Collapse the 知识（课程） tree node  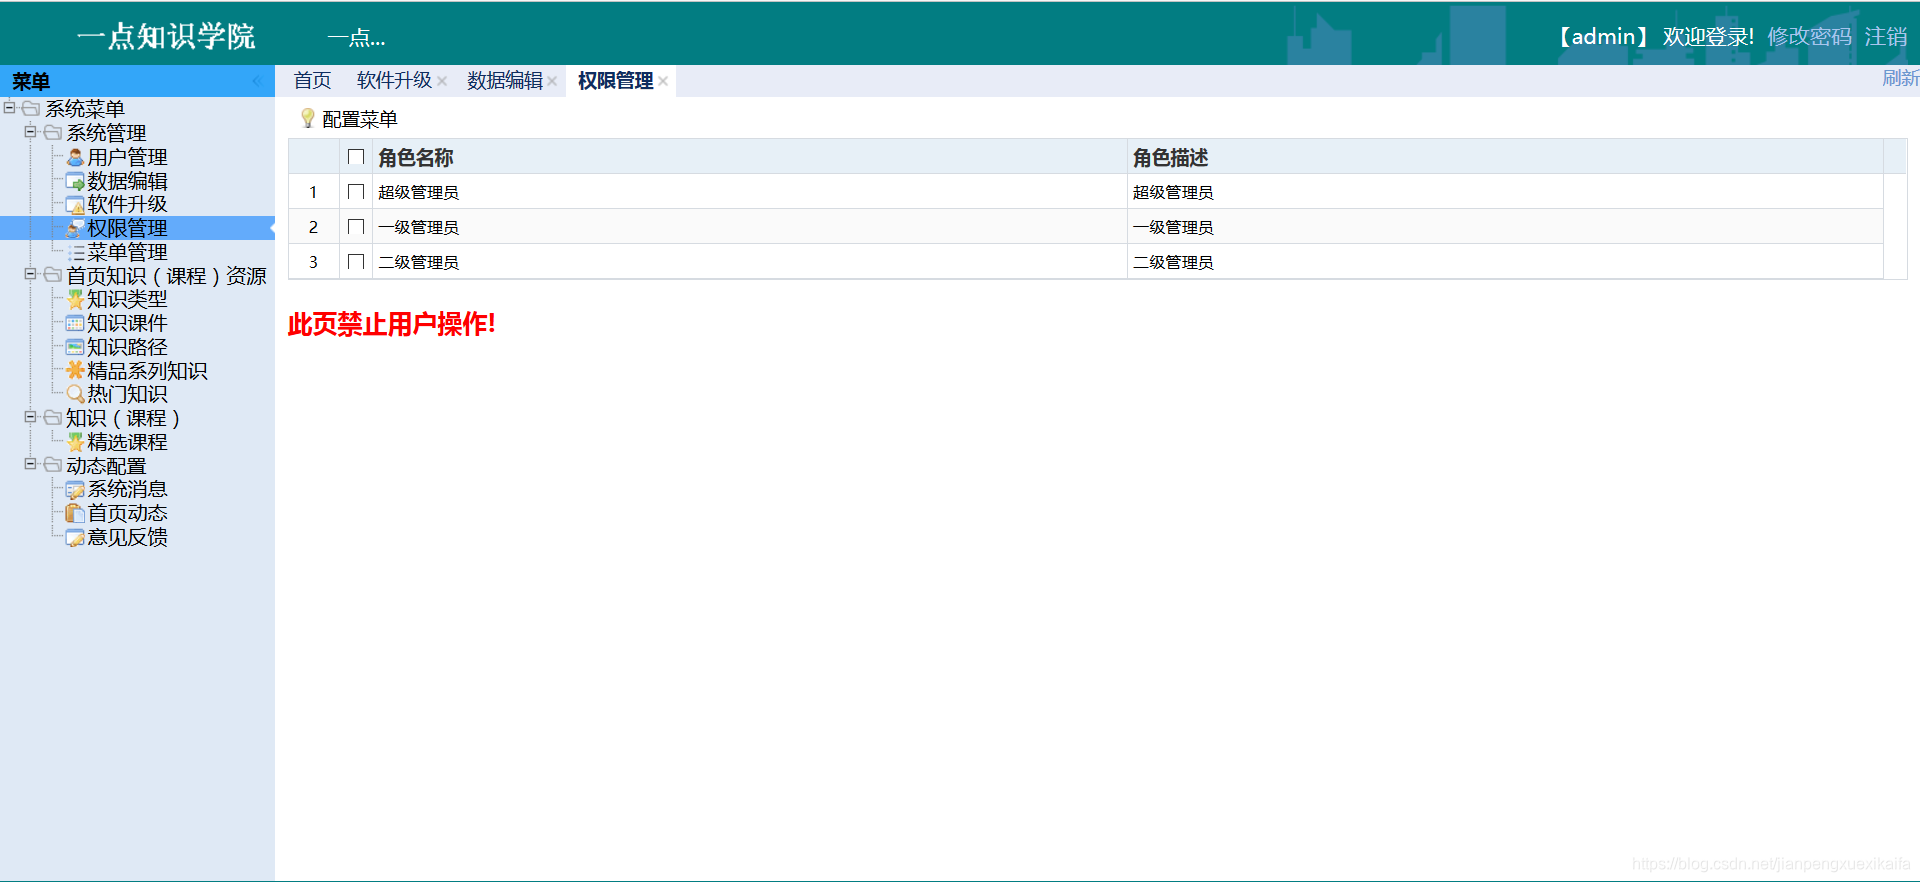pos(31,417)
